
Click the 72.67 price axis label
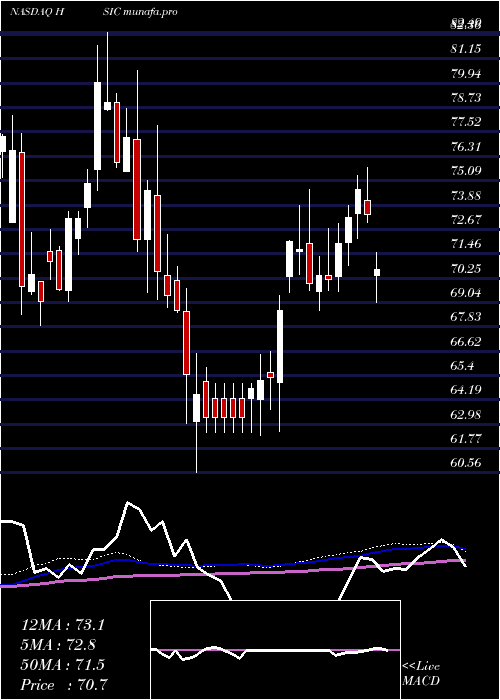click(x=466, y=219)
